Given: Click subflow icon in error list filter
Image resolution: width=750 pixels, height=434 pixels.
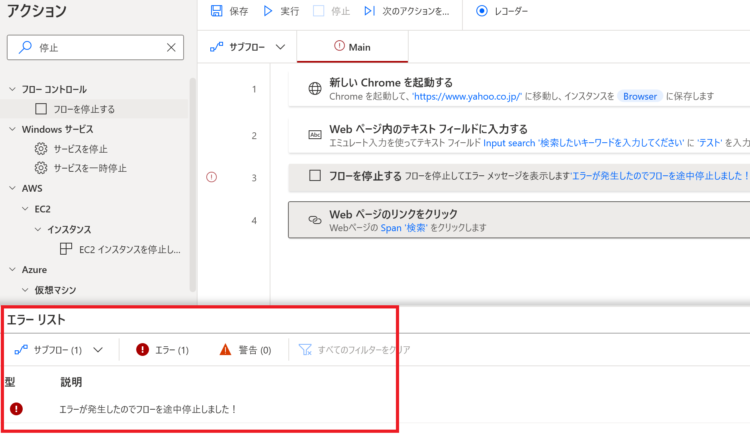Looking at the screenshot, I should tap(21, 350).
